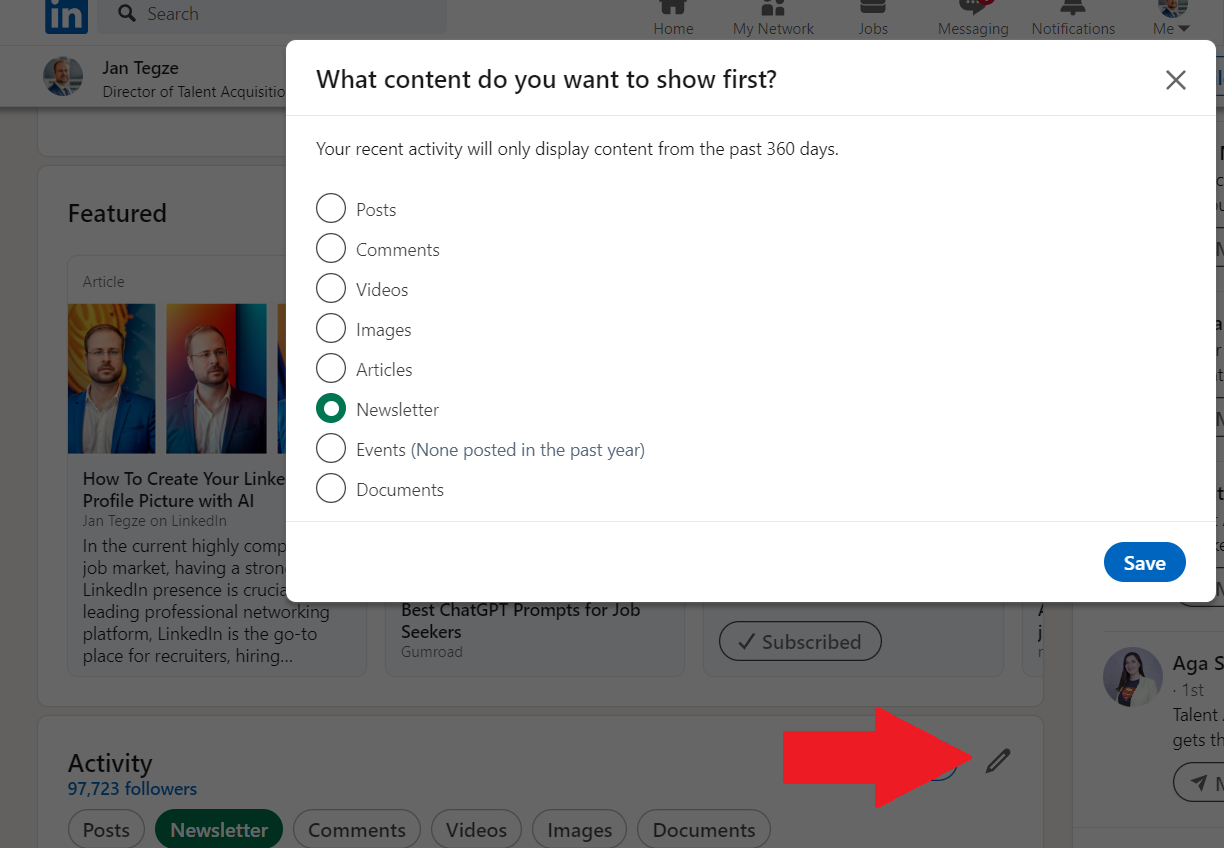This screenshot has height=848, width=1224.
Task: Select the Posts radio button
Action: 331,208
